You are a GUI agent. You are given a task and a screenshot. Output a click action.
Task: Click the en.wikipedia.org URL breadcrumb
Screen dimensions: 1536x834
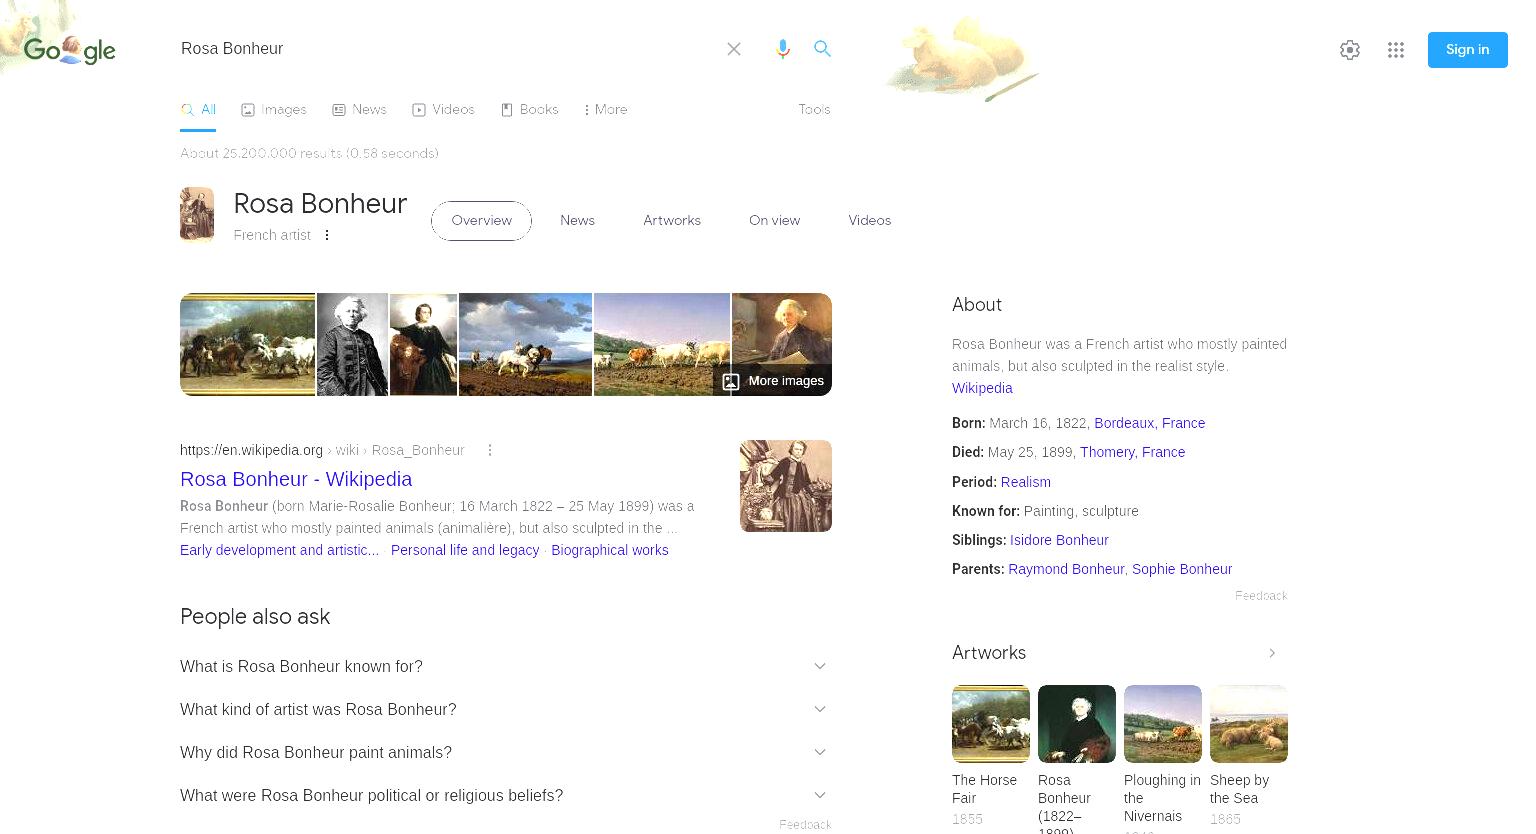322,450
